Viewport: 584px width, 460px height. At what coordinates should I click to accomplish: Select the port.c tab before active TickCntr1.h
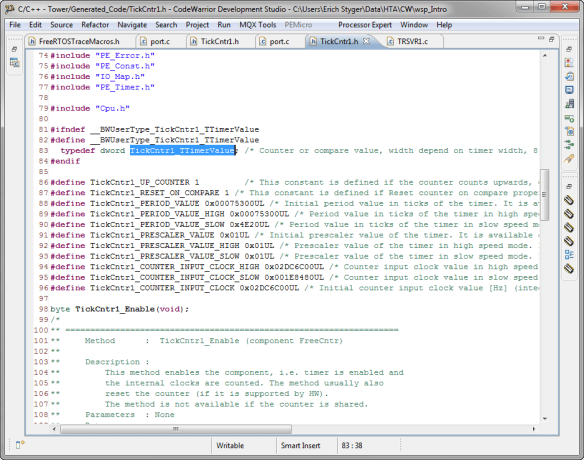tap(279, 41)
